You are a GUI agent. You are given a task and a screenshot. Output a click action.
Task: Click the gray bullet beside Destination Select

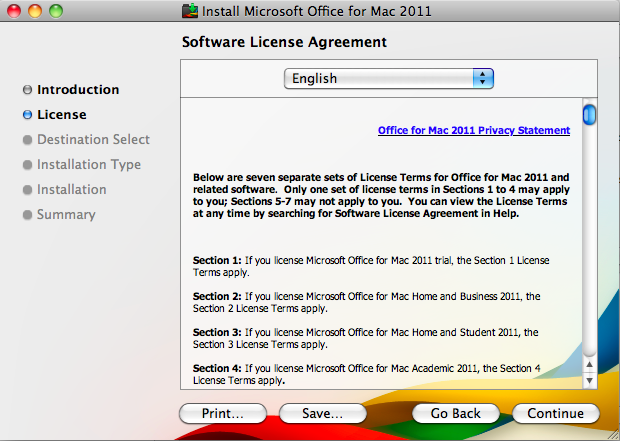[x=27, y=140]
